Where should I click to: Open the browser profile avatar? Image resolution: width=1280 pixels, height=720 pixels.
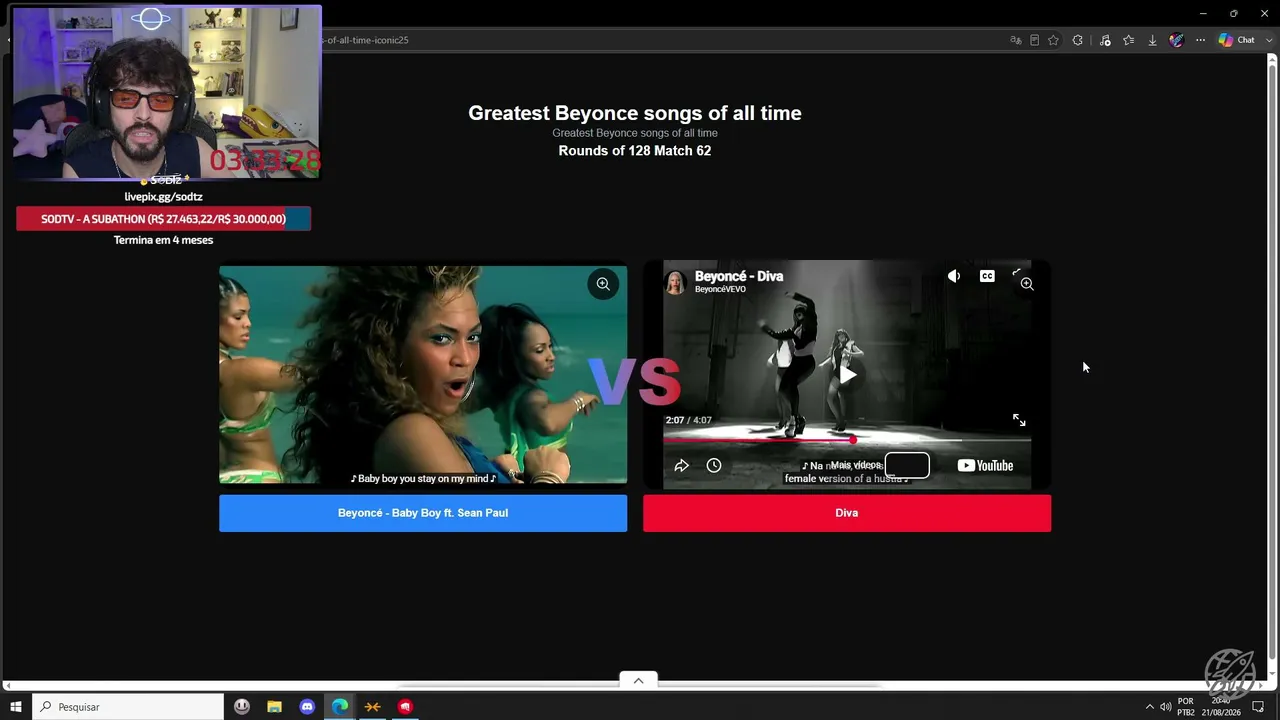(x=1177, y=40)
